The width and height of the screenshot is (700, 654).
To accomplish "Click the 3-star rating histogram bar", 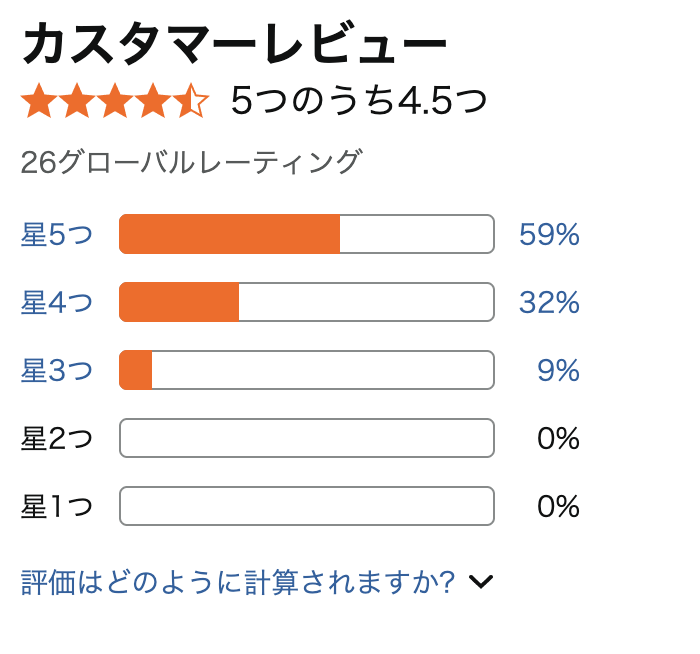I will 306,371.
